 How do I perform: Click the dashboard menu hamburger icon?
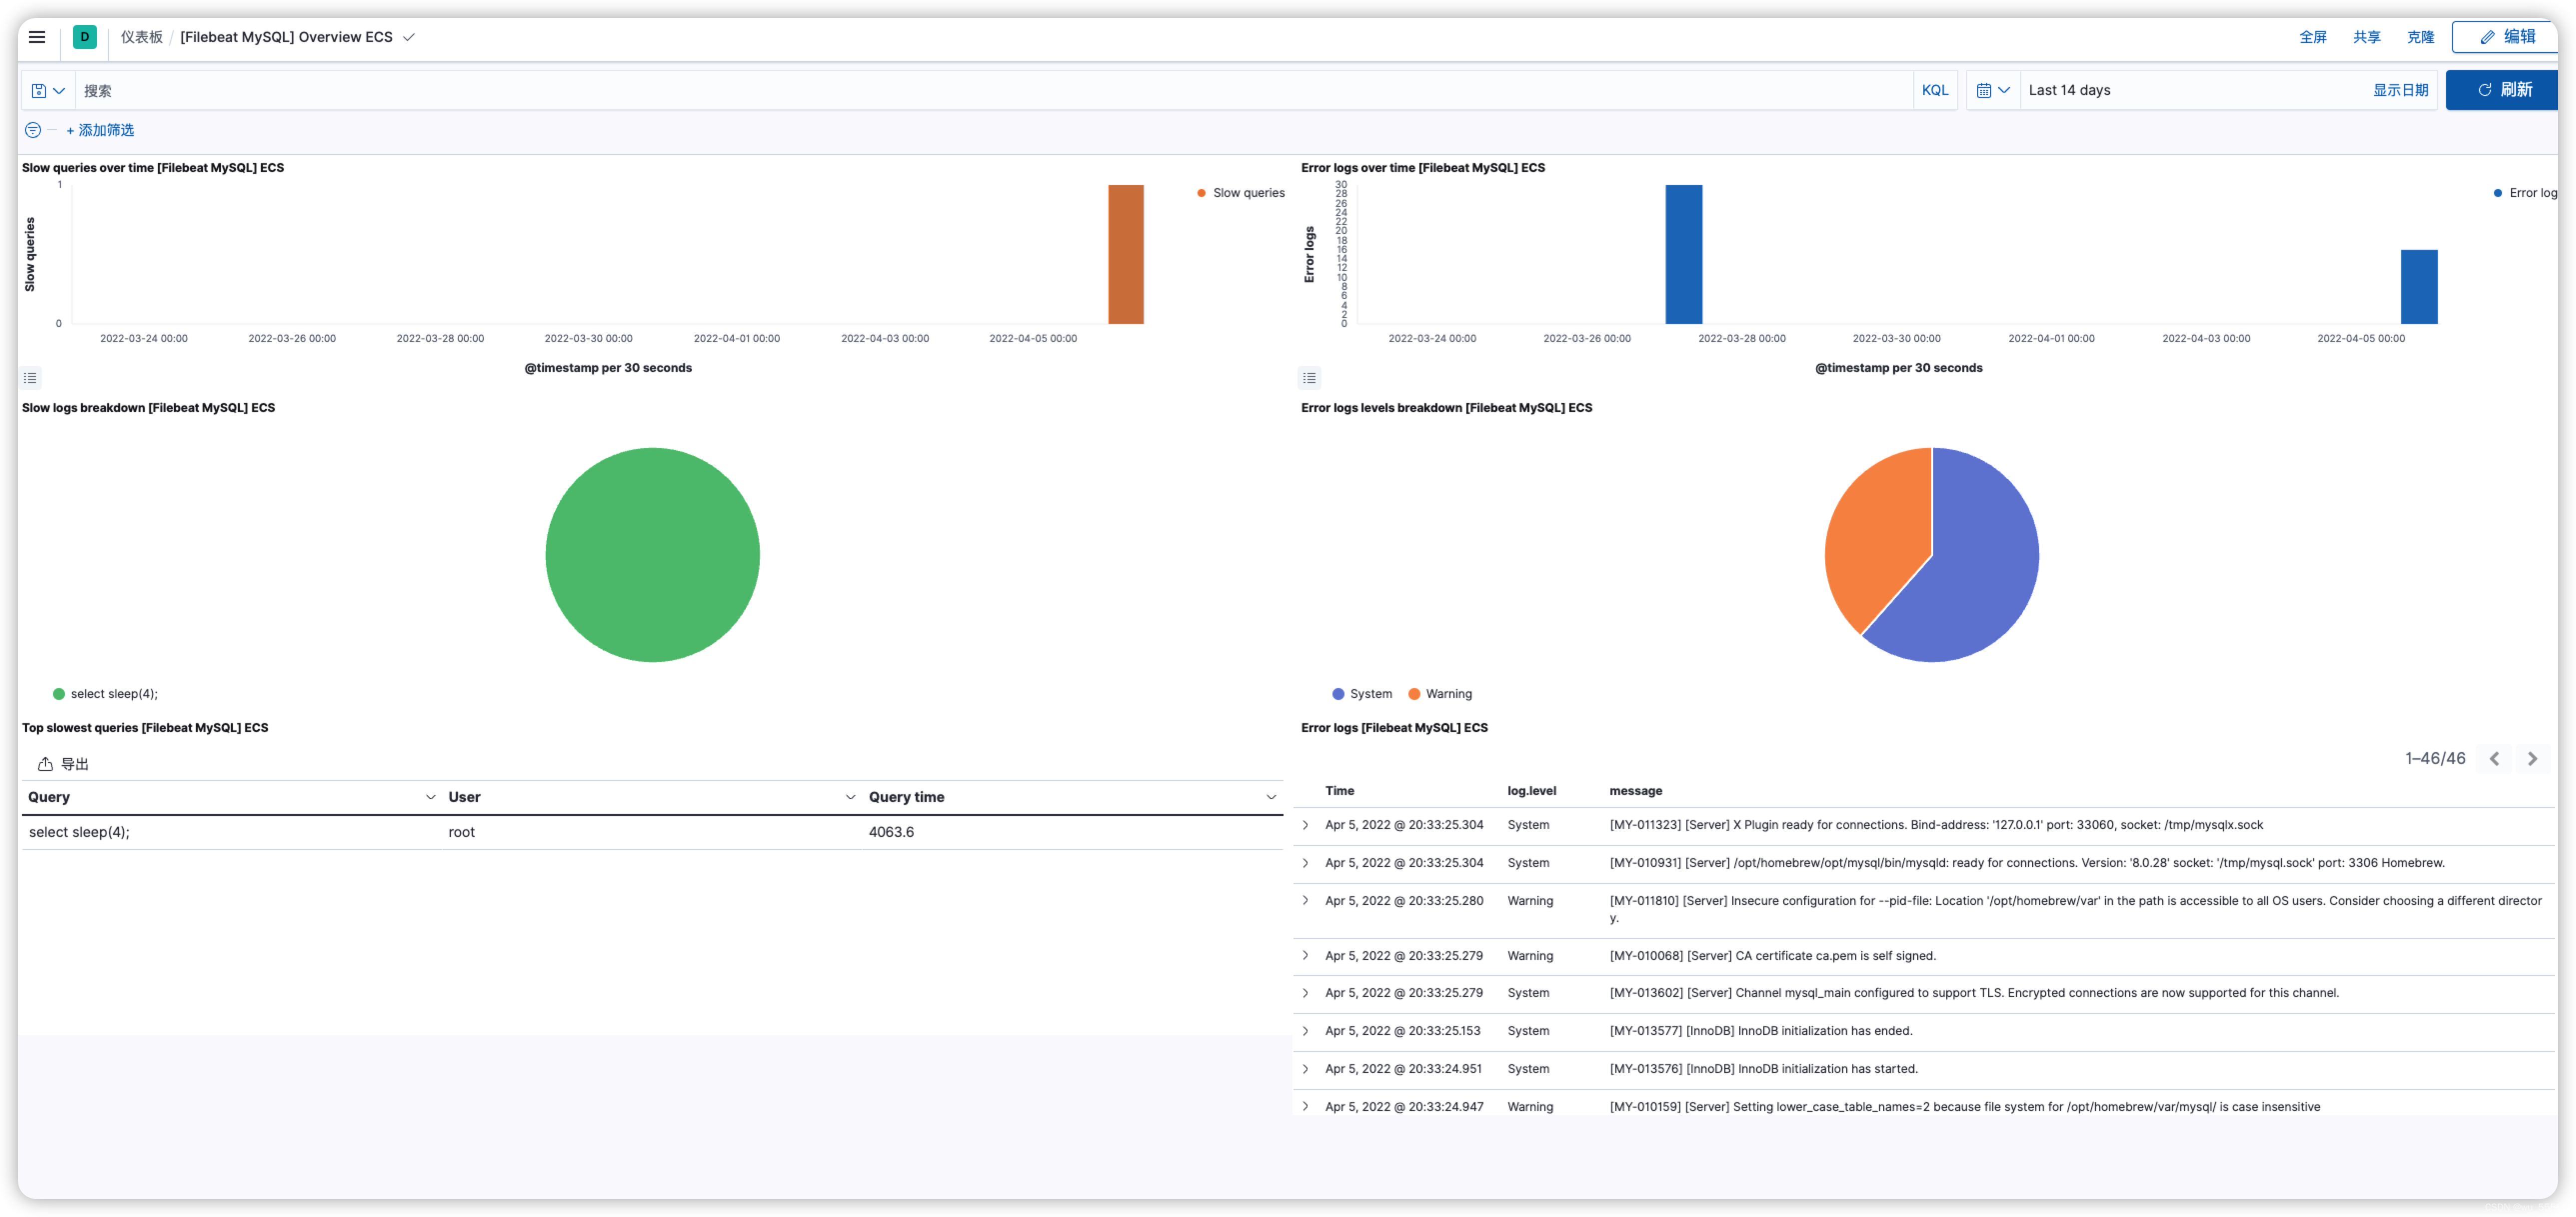[x=36, y=36]
